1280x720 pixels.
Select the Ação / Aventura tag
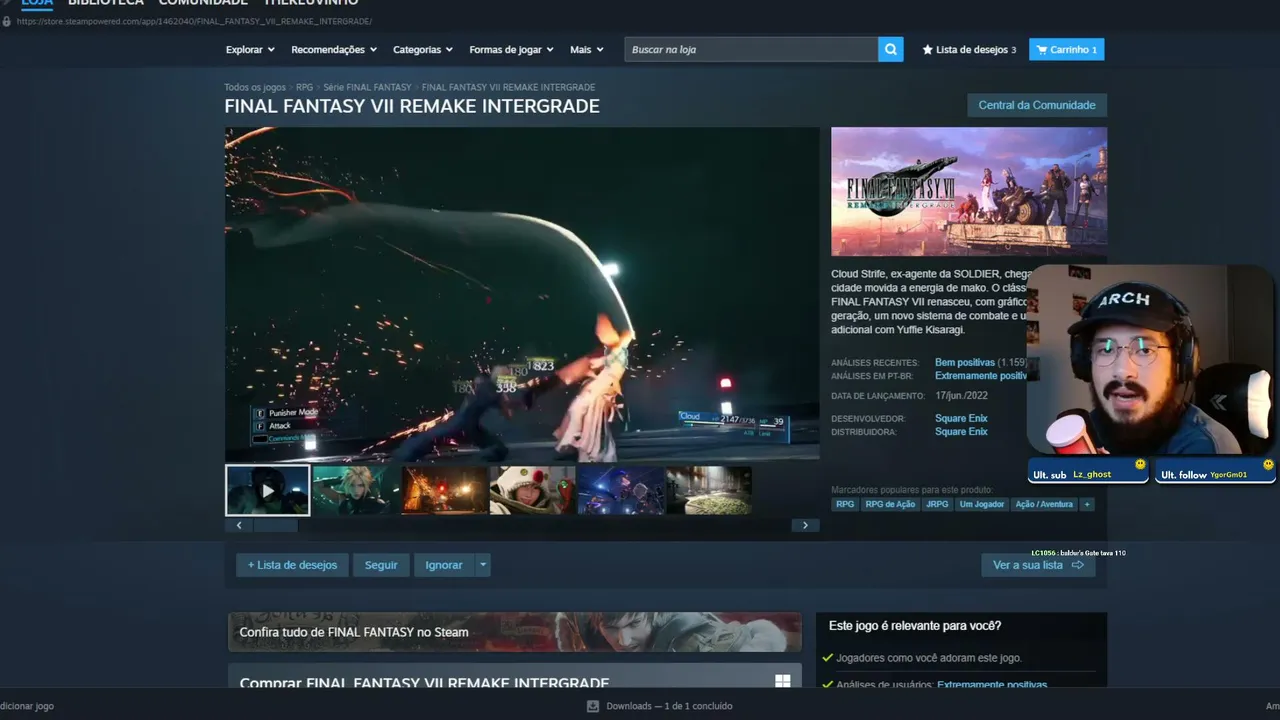coord(1044,504)
